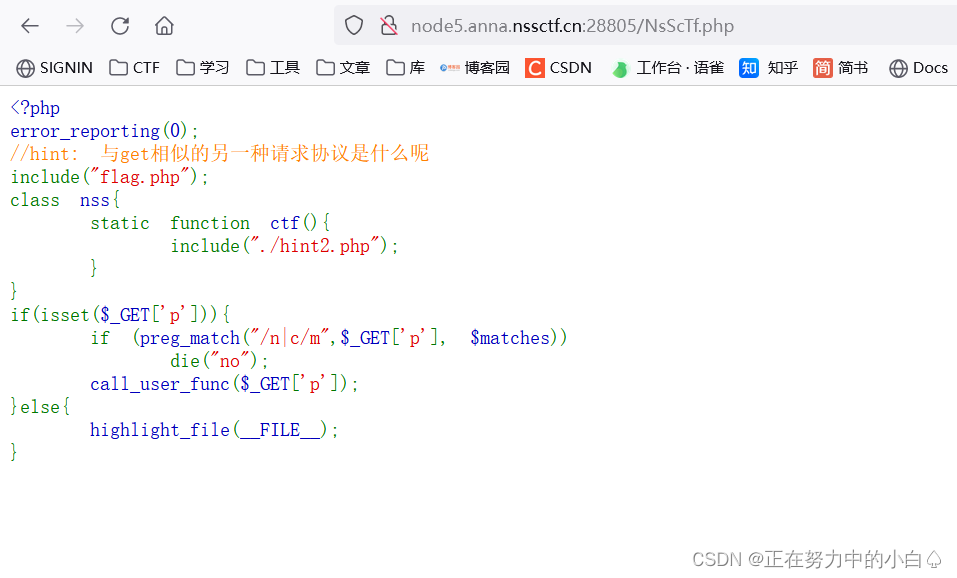Click the home button
Image resolution: width=957 pixels, height=578 pixels.
163,26
